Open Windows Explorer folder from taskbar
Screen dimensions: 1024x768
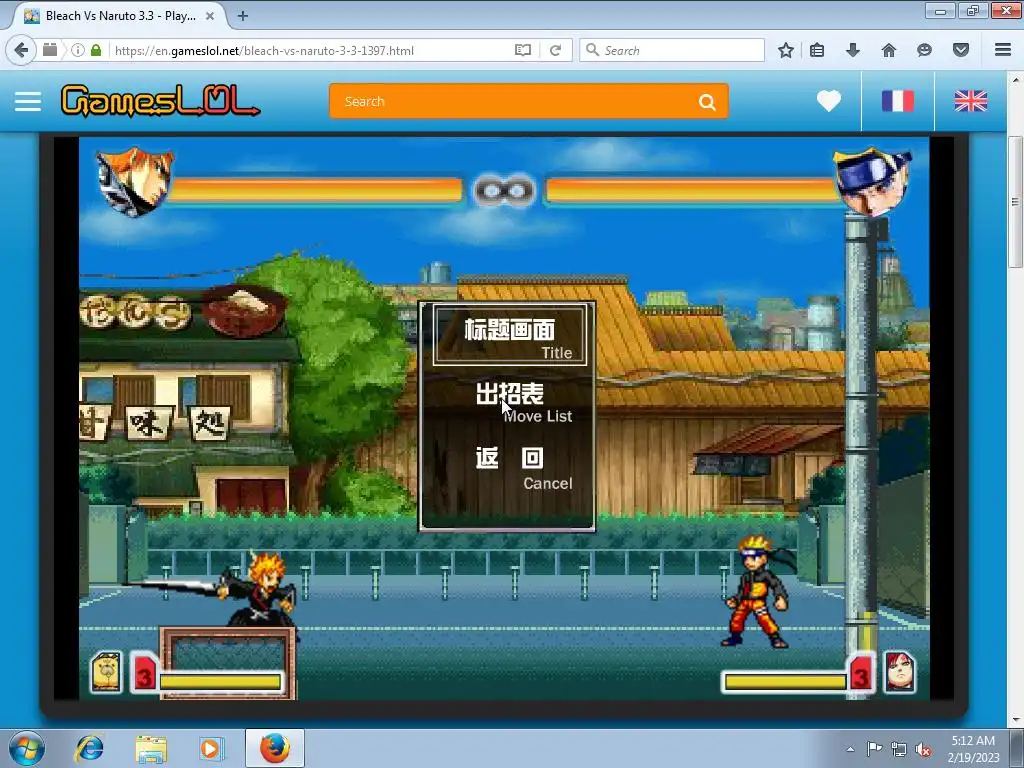(x=151, y=748)
